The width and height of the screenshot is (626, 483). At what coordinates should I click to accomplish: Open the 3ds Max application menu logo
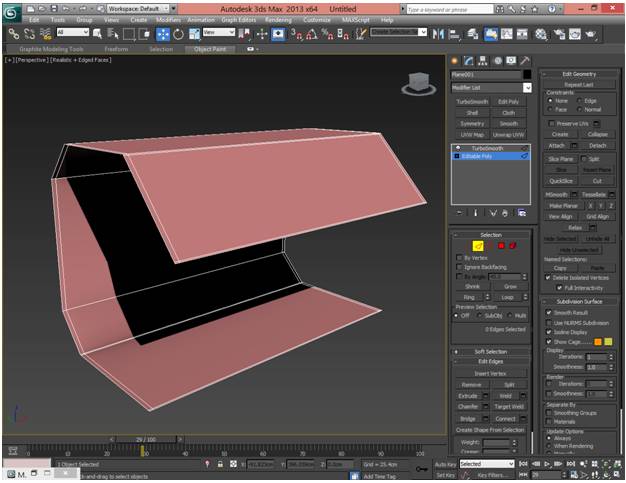(x=11, y=12)
